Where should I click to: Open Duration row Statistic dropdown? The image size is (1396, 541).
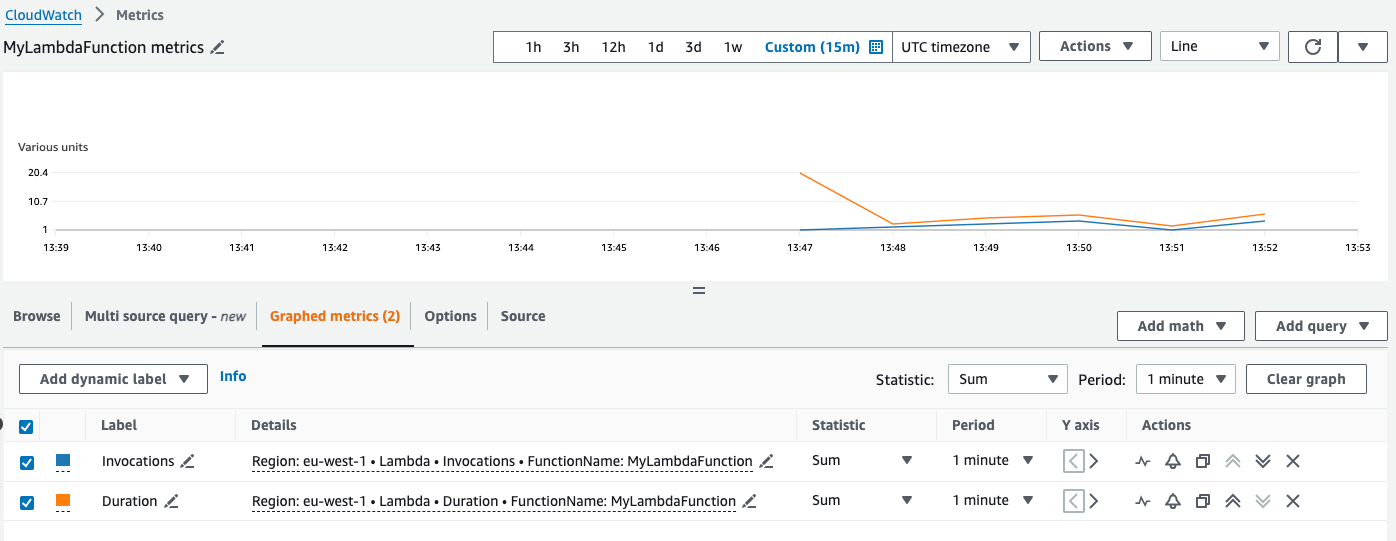(862, 501)
